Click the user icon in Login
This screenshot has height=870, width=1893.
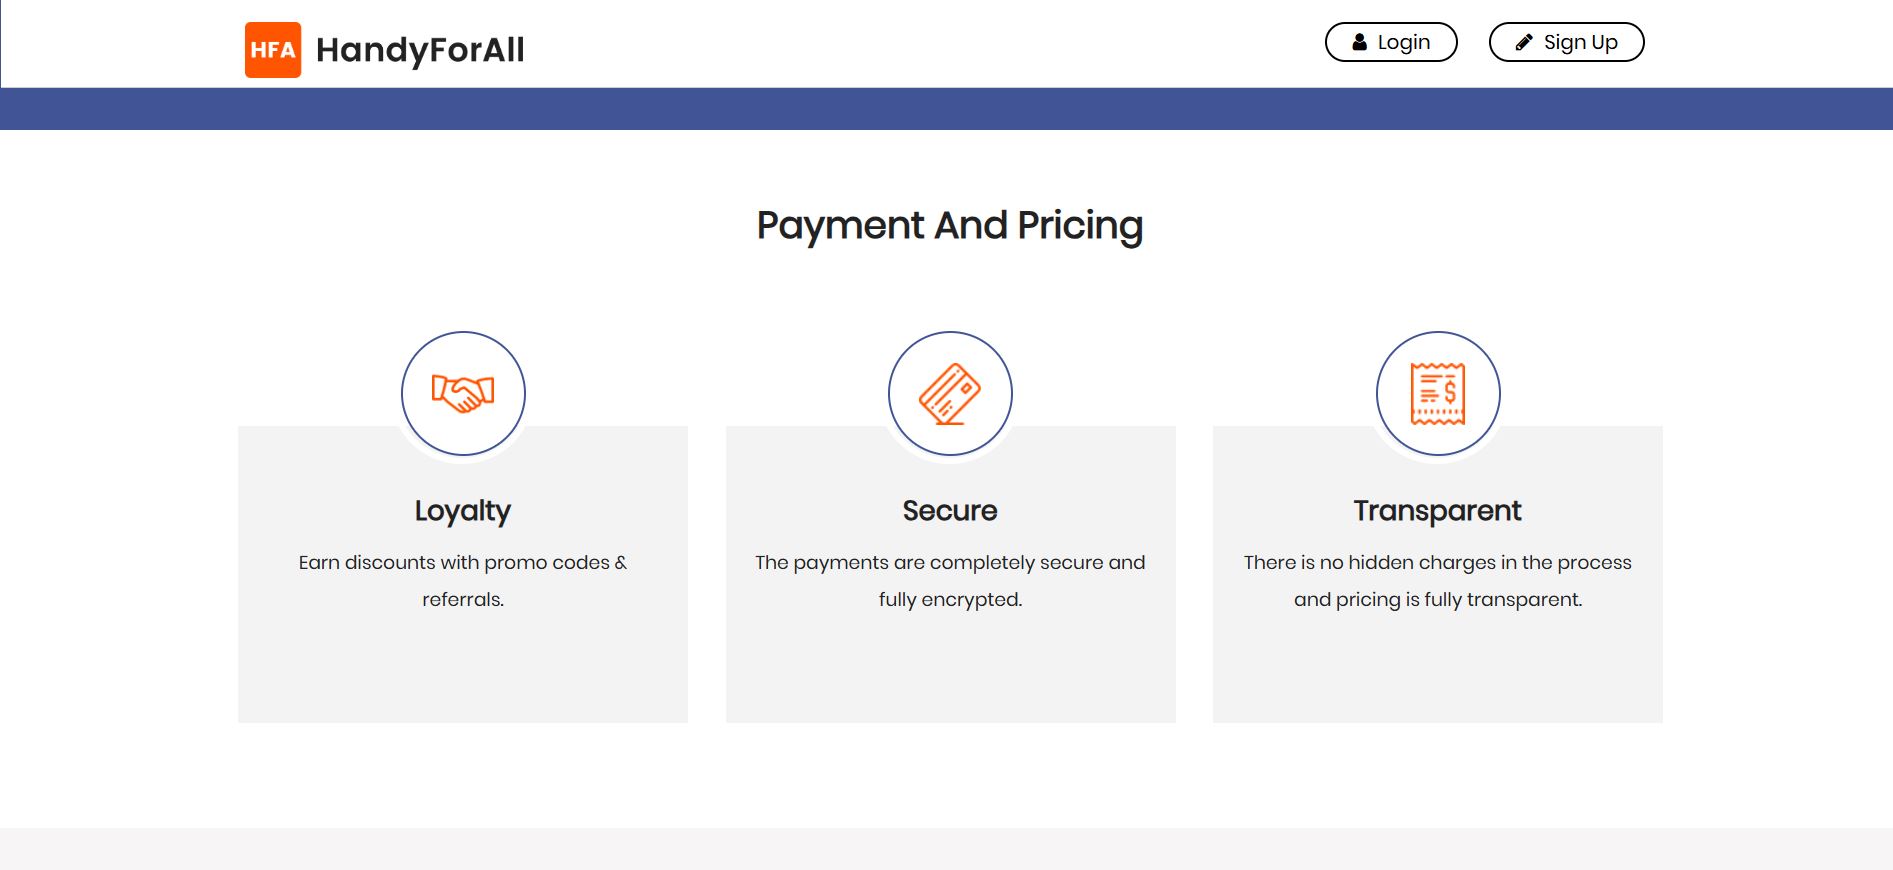(x=1359, y=42)
